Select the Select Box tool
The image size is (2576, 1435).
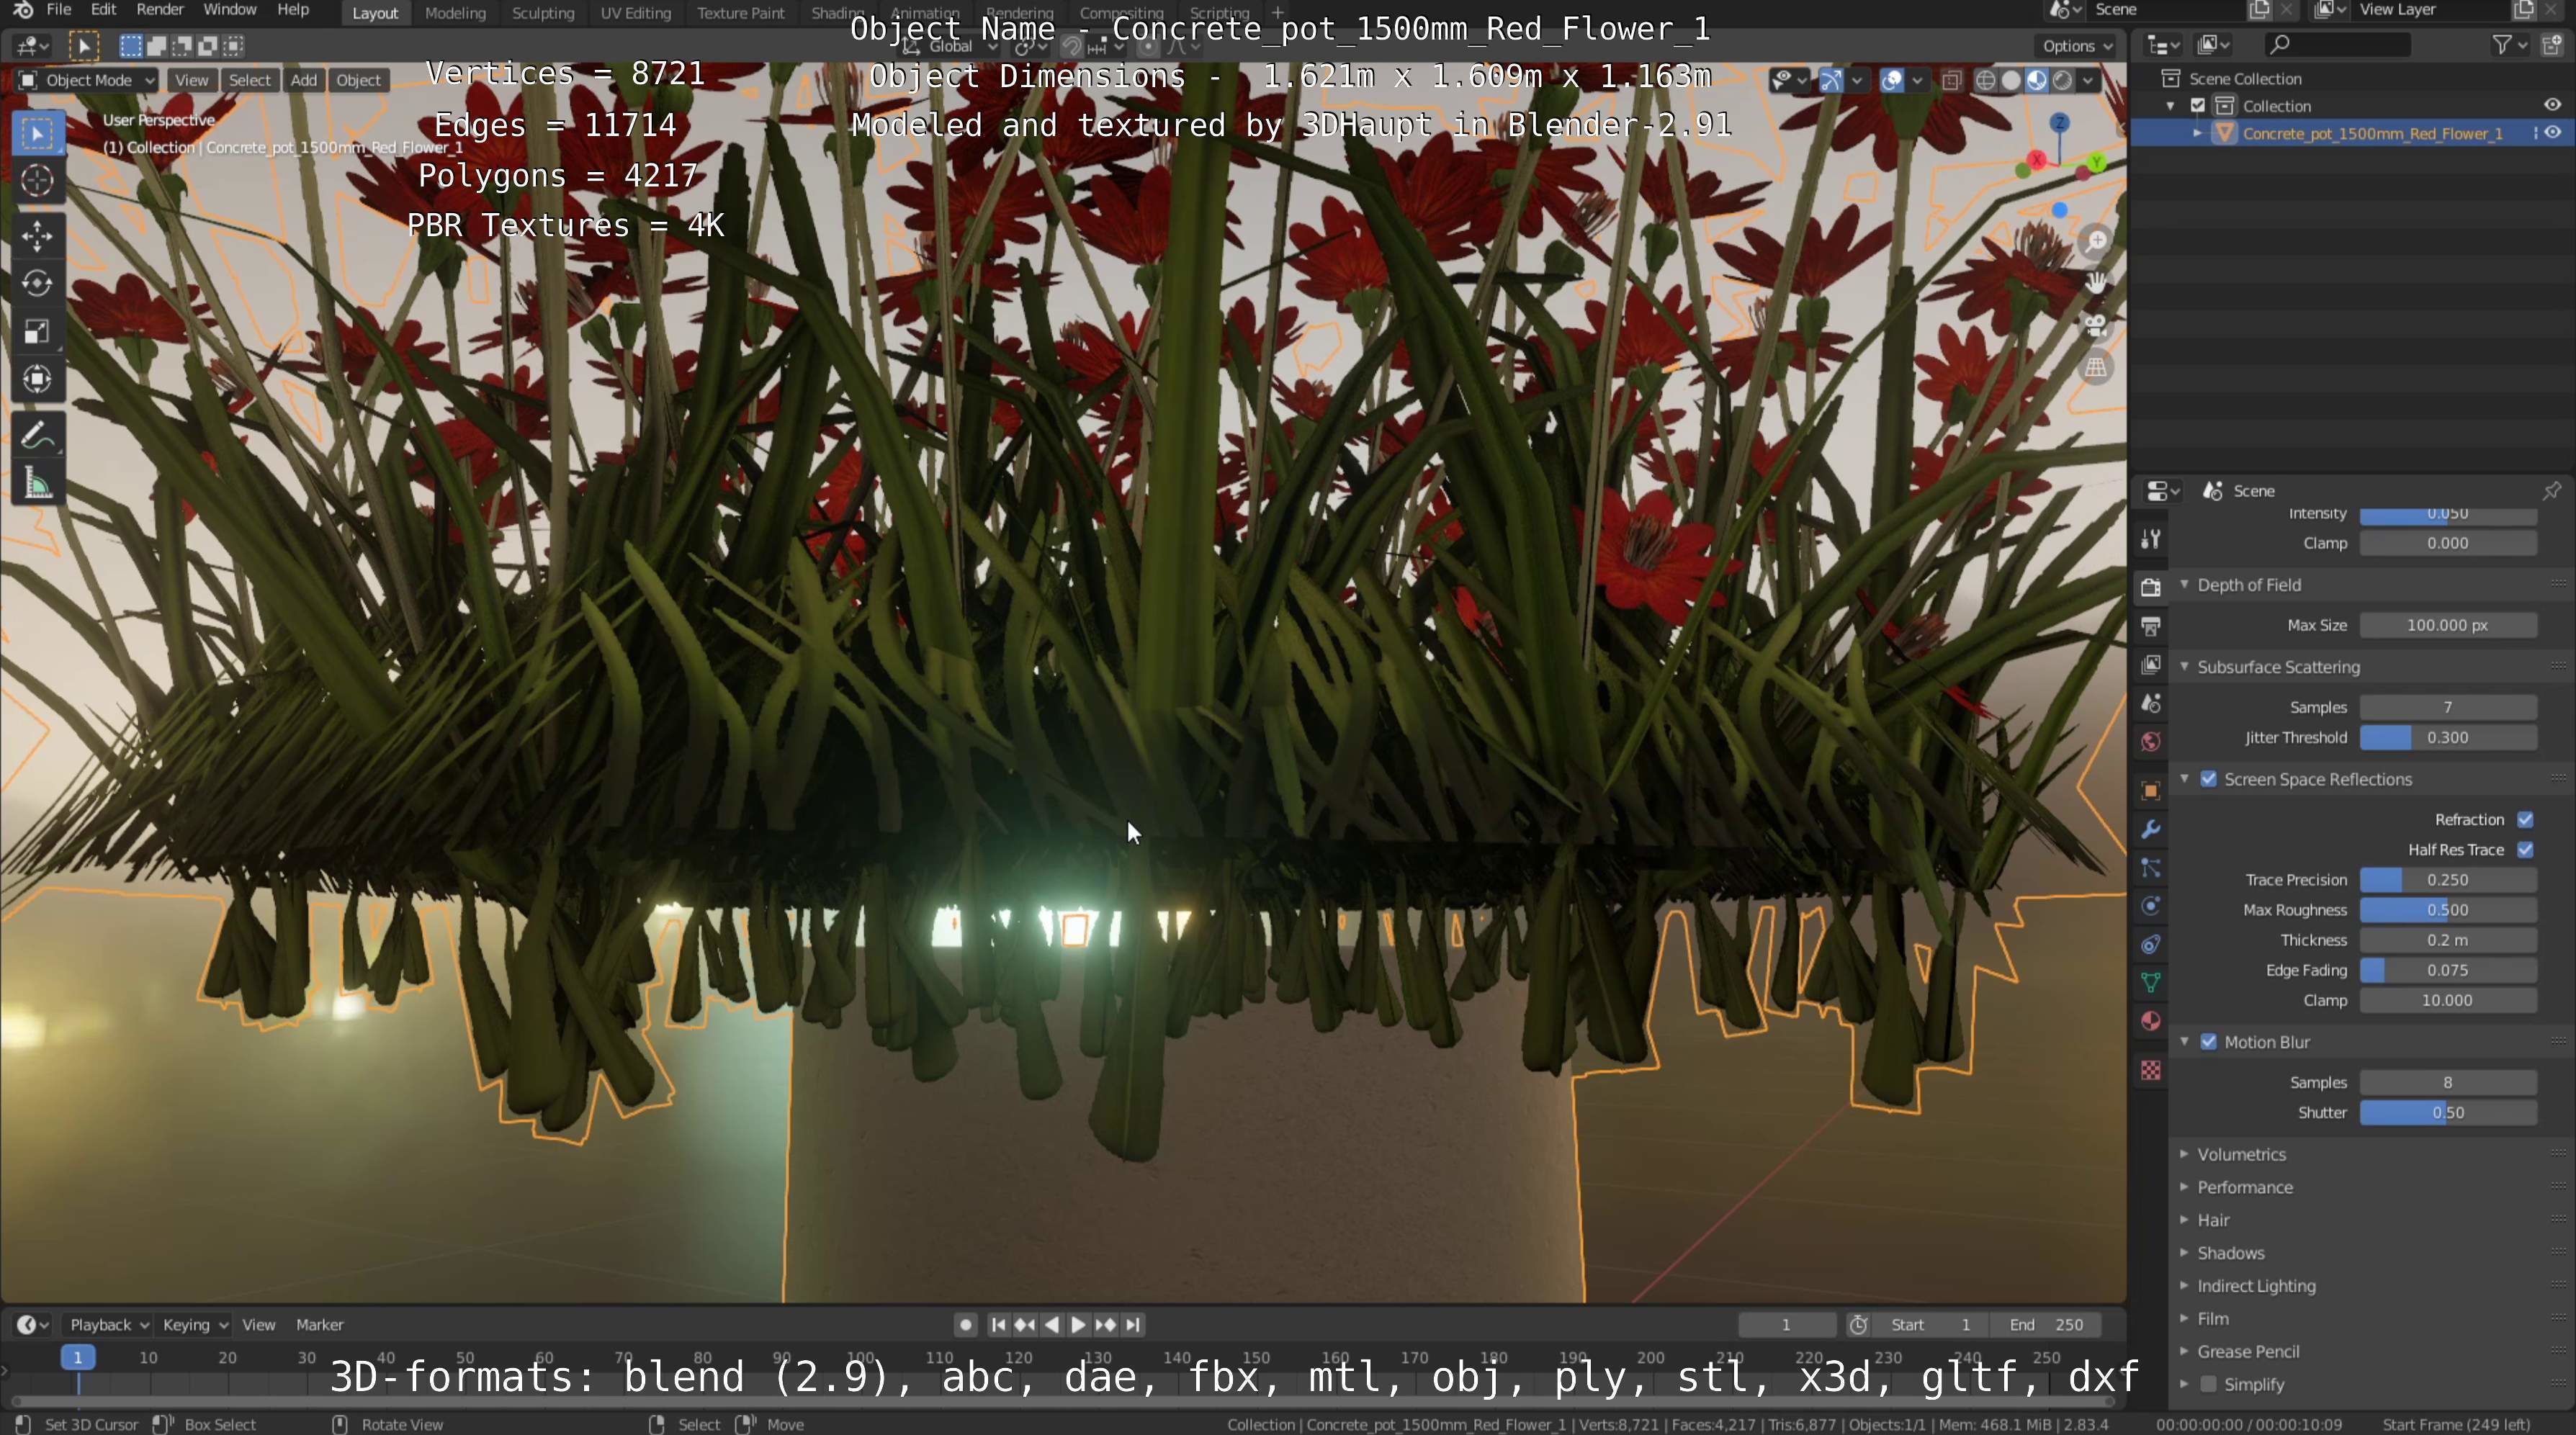[37, 134]
